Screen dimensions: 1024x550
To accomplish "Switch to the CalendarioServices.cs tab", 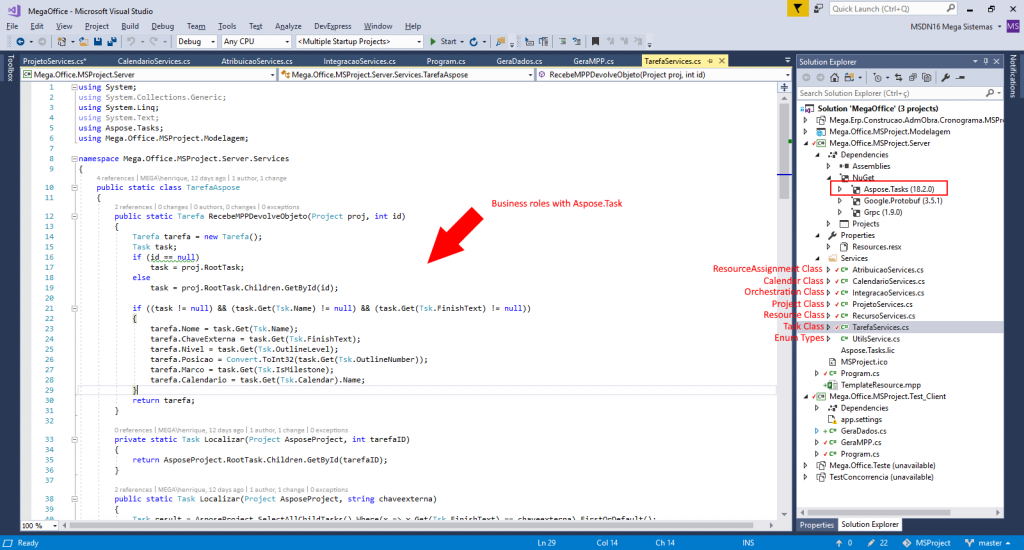I will [x=154, y=61].
